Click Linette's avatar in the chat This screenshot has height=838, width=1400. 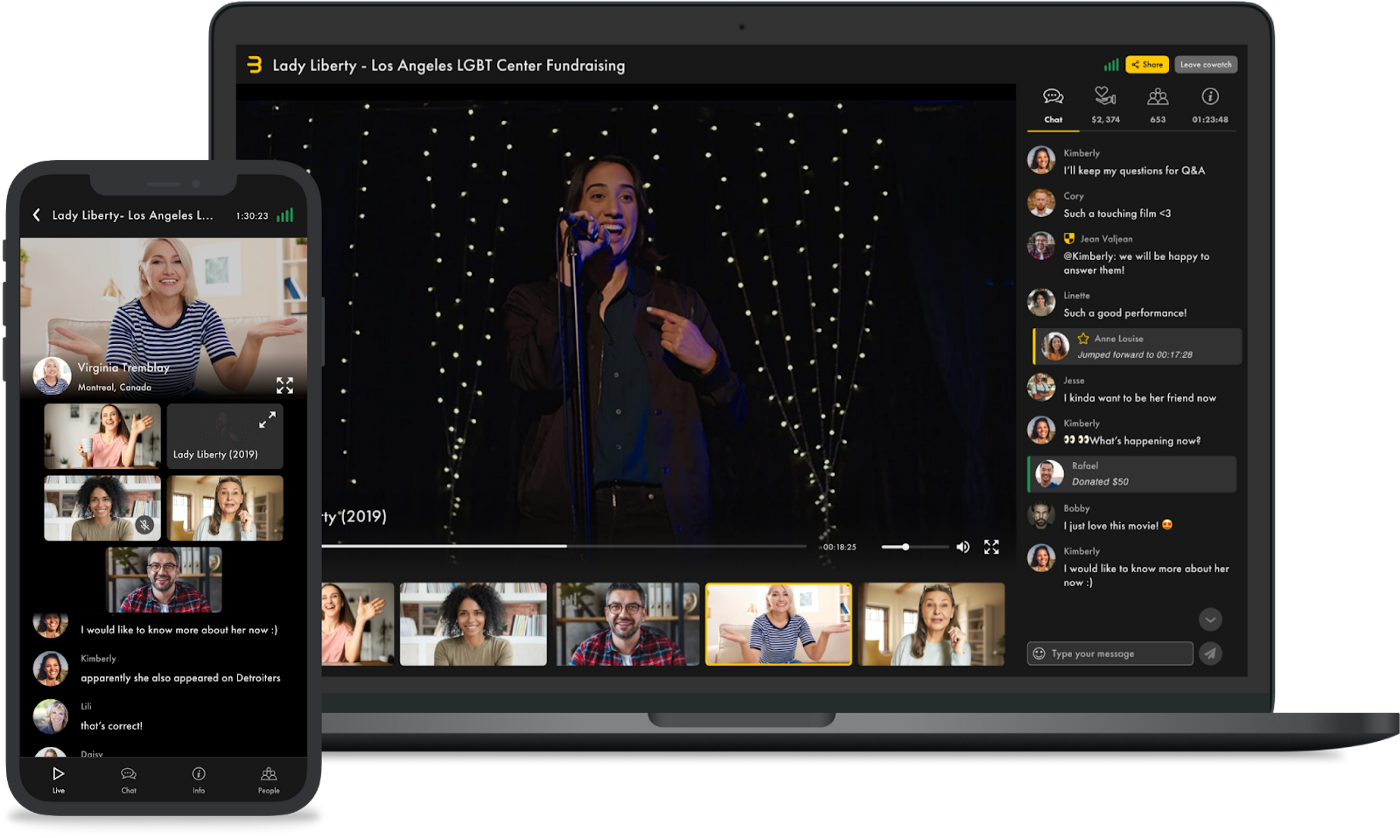coord(1041,302)
